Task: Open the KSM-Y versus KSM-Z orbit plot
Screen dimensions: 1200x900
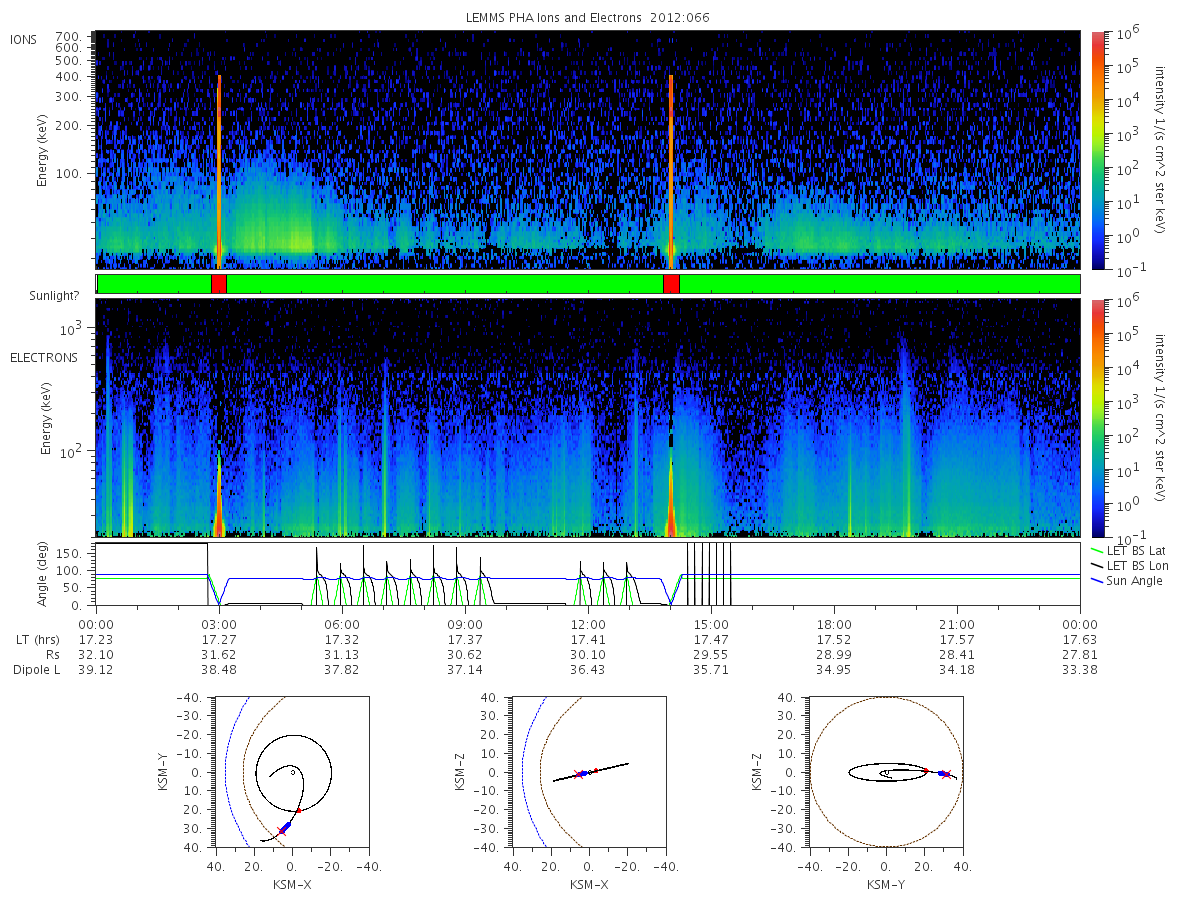Action: 885,772
